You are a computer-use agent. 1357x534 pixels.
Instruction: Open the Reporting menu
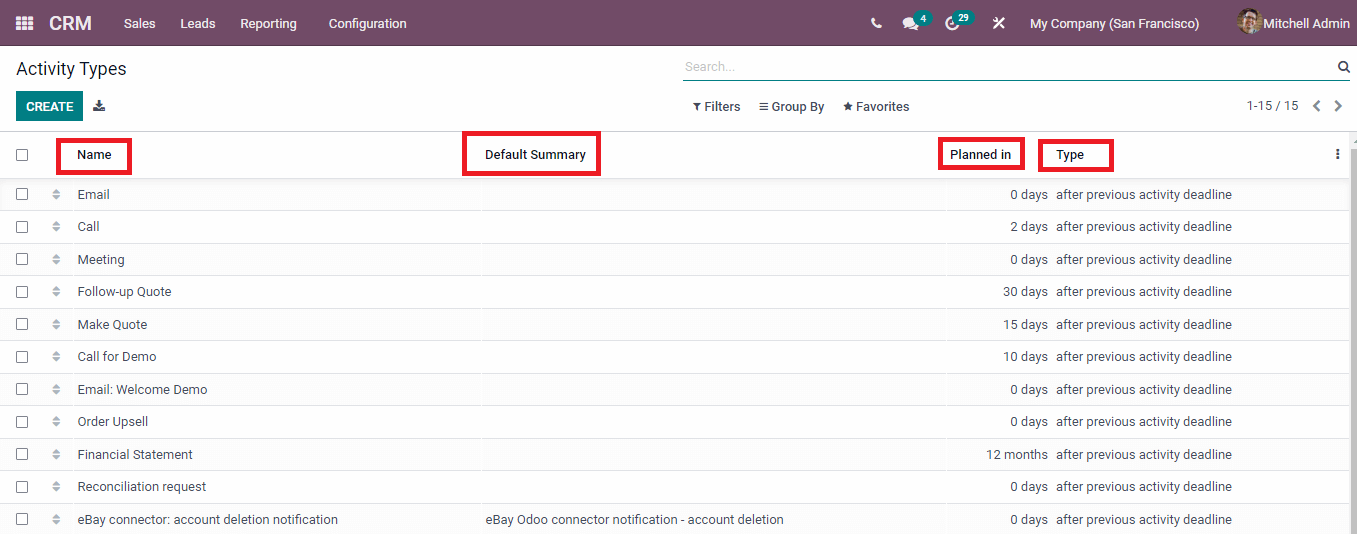[268, 23]
